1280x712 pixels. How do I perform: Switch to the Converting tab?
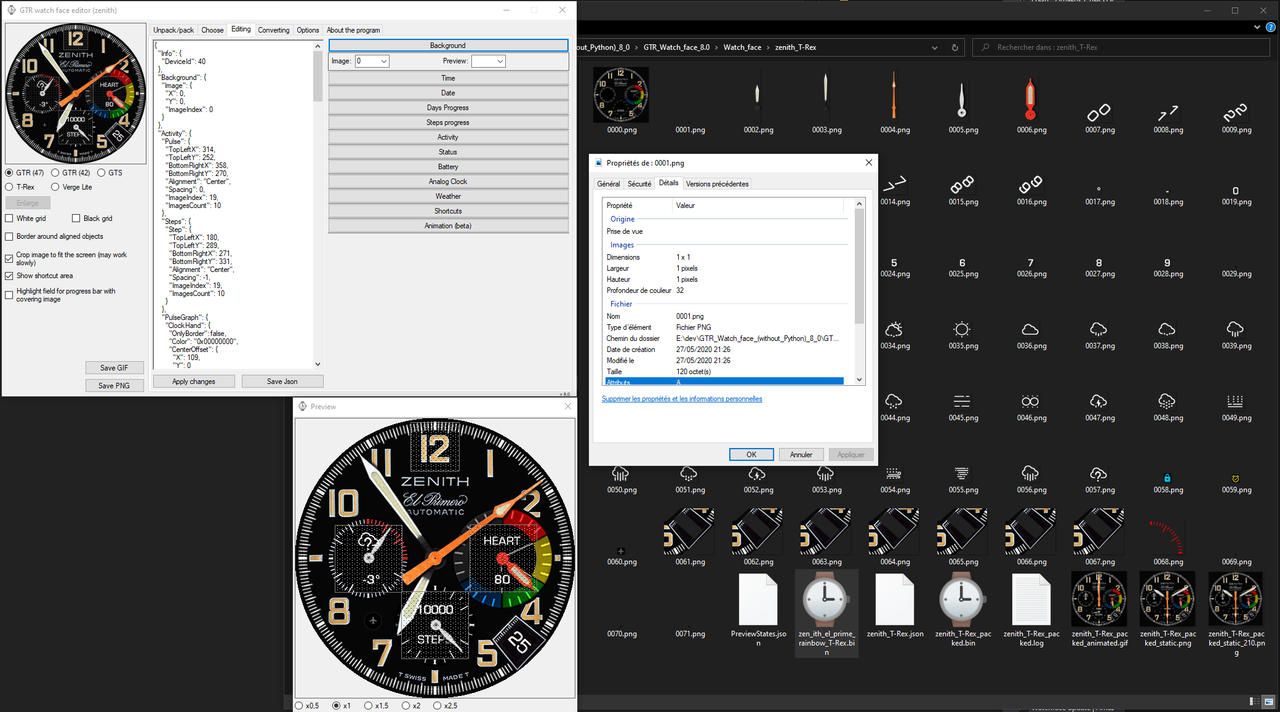[274, 30]
